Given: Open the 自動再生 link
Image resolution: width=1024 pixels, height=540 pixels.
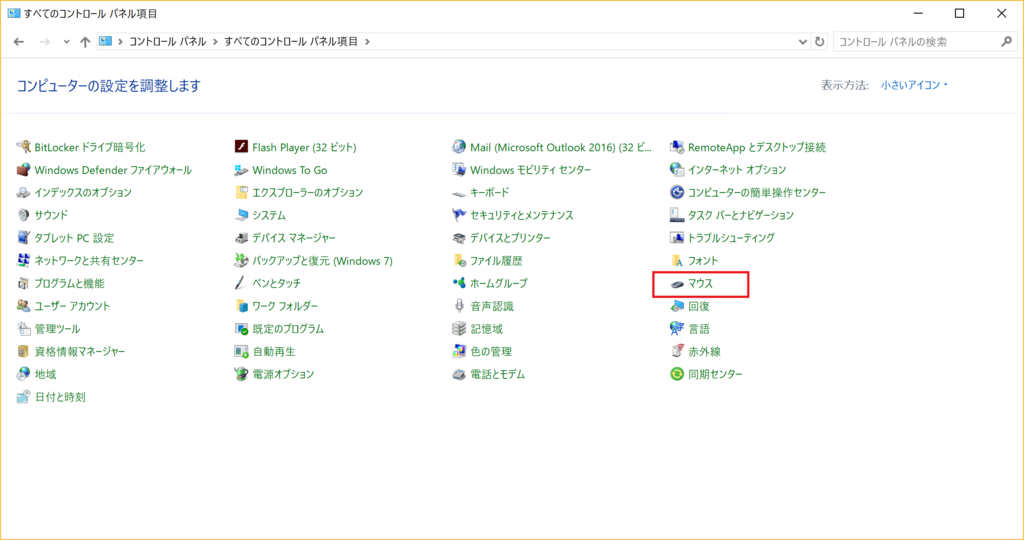Looking at the screenshot, I should click(x=274, y=351).
